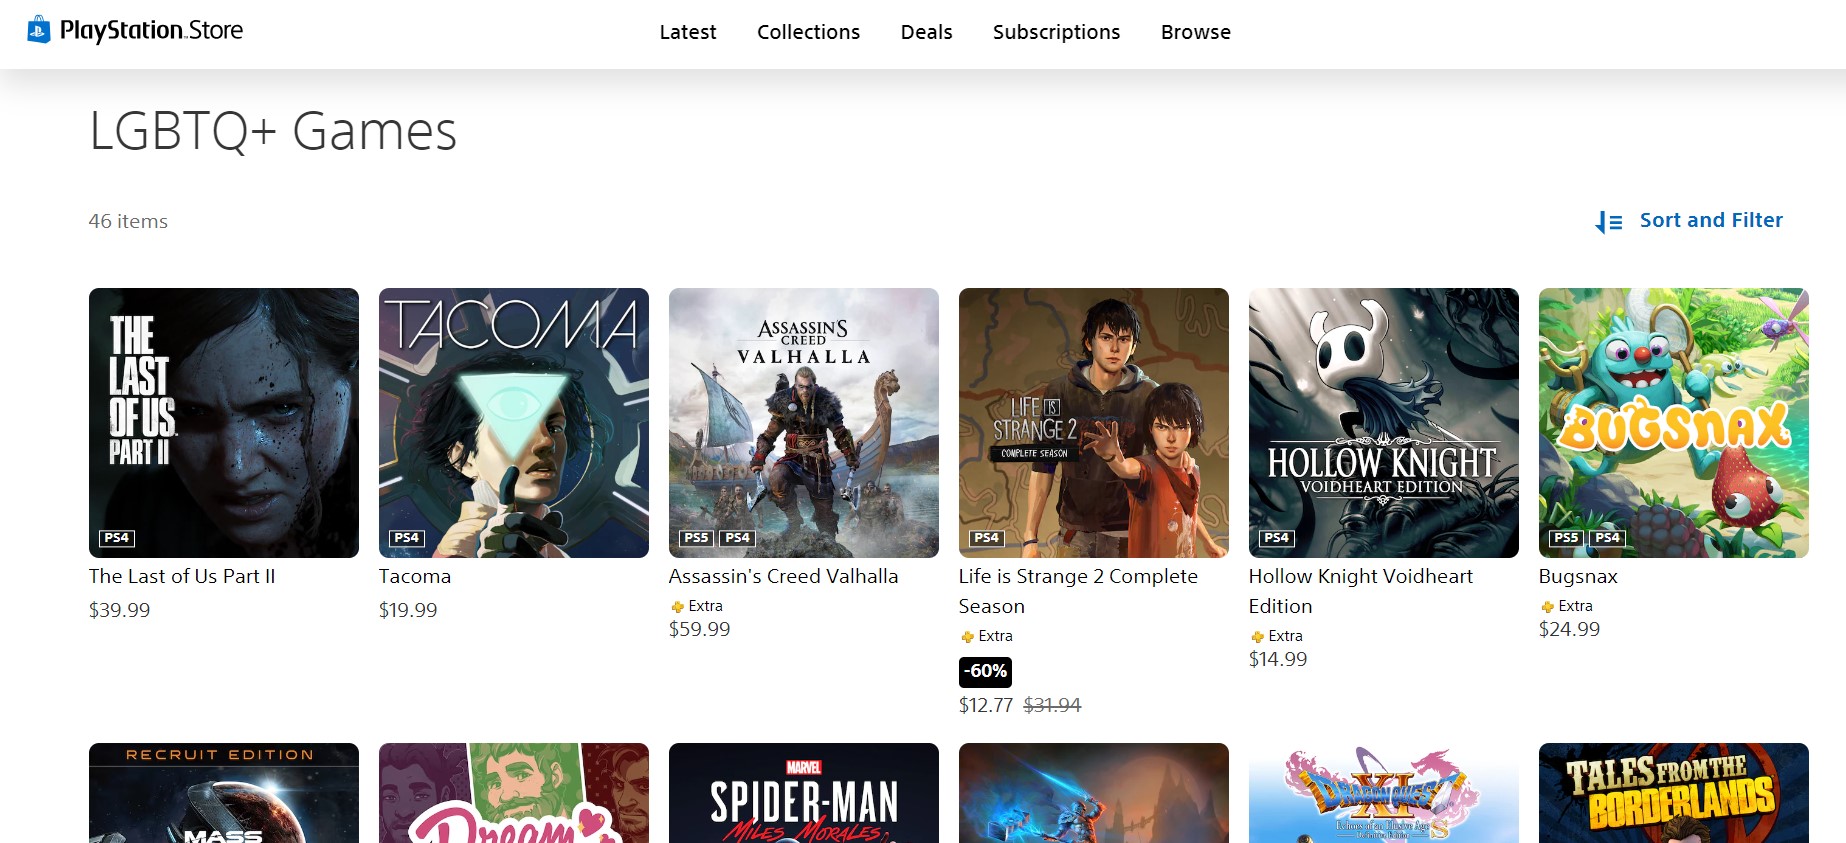Click the Extra label under Assassin's Creed Valhalla

[x=705, y=606]
